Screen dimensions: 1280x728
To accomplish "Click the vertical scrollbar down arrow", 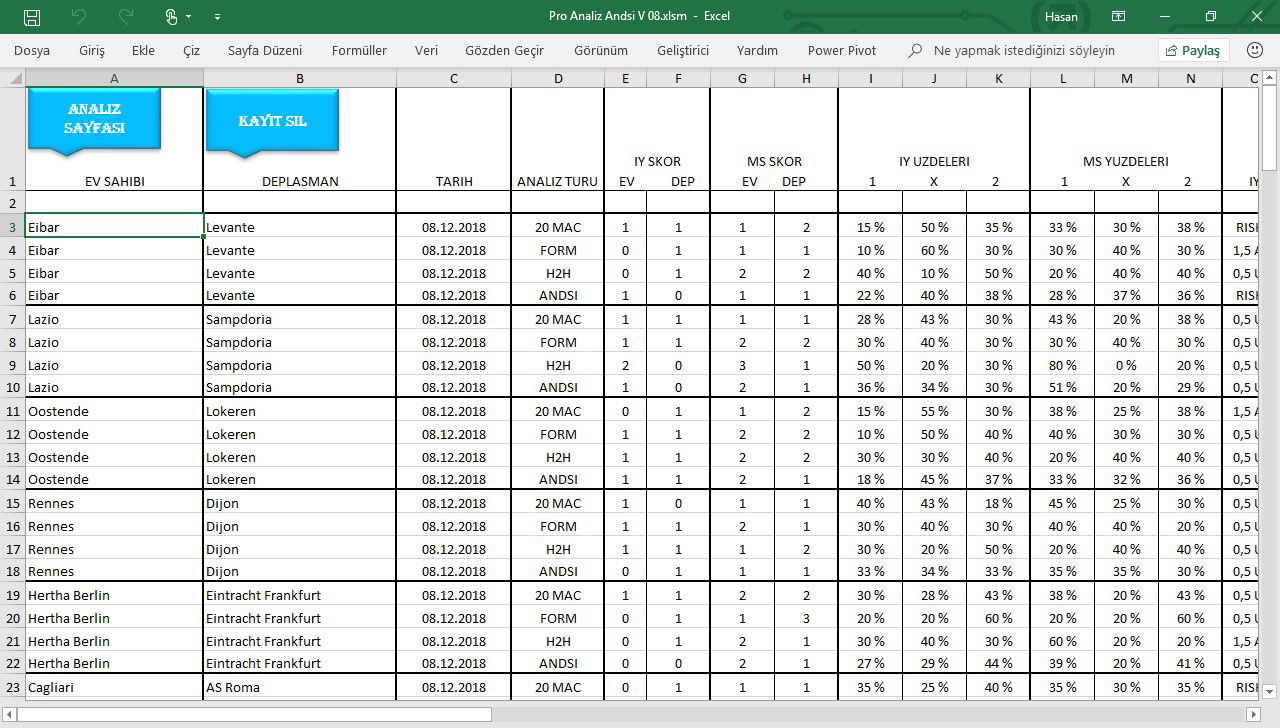I will 1270,692.
